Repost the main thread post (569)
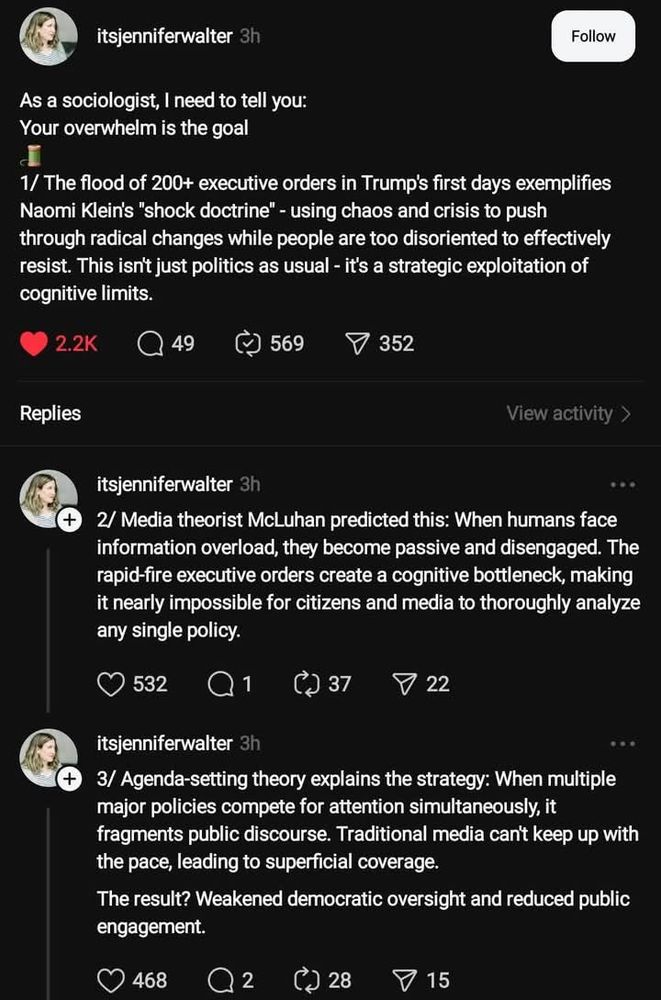 click(247, 344)
